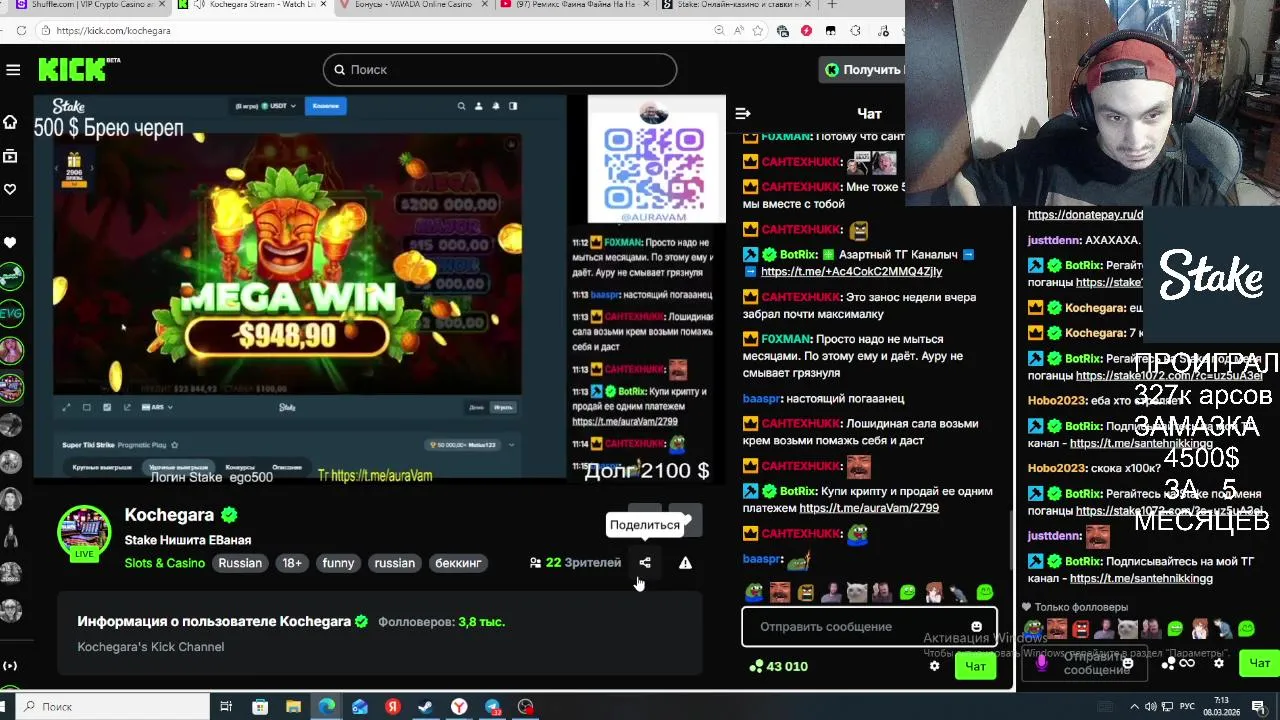Click the Stake Нишита ЕВаная stream title
Image resolution: width=1280 pixels, height=720 pixels.
[x=188, y=540]
